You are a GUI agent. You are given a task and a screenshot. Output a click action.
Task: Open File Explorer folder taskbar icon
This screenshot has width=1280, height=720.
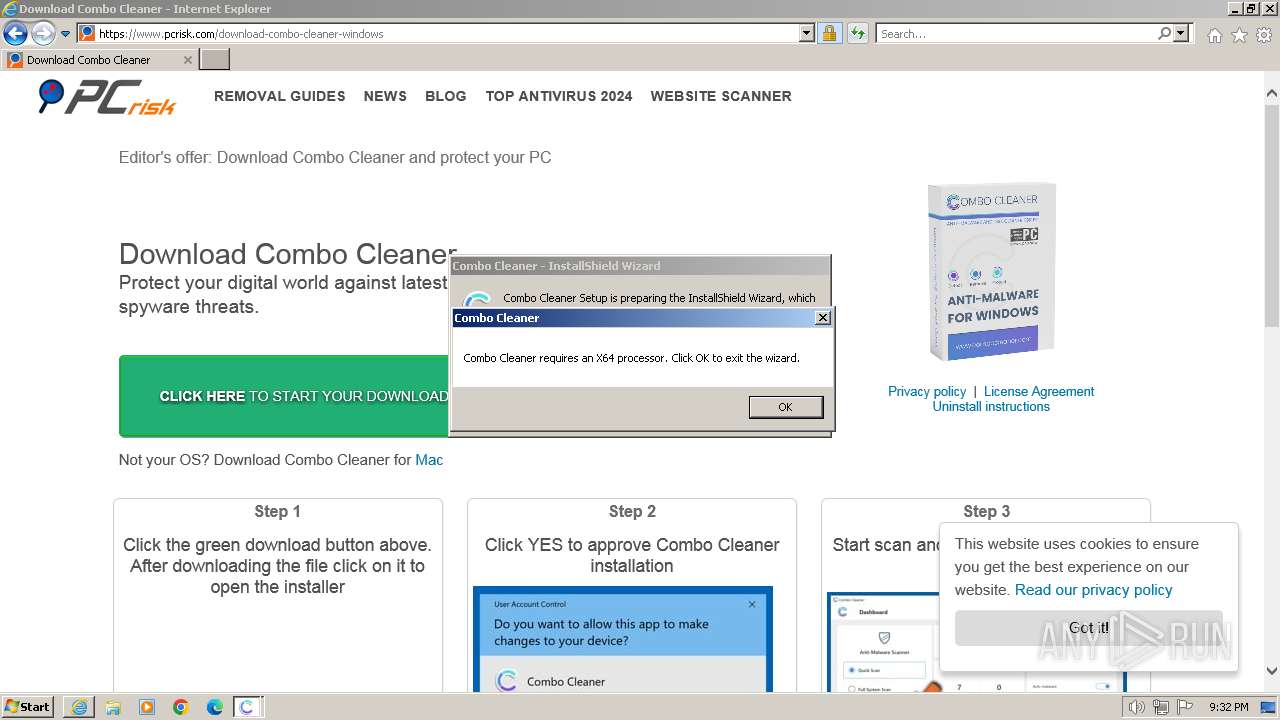(113, 707)
